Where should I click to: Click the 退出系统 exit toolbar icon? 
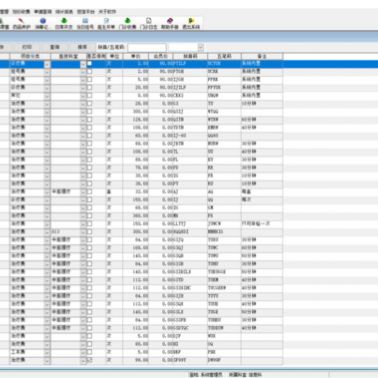[191, 24]
